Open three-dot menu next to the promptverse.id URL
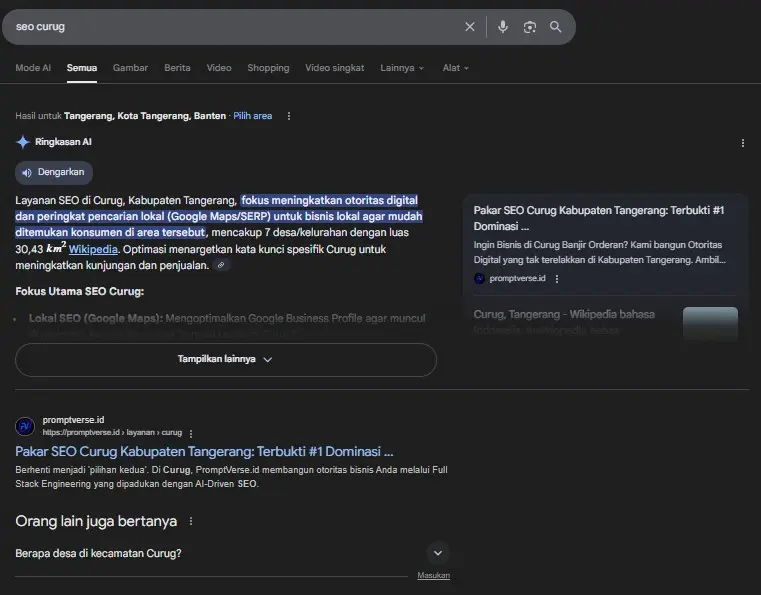This screenshot has width=761, height=595. click(x=191, y=433)
